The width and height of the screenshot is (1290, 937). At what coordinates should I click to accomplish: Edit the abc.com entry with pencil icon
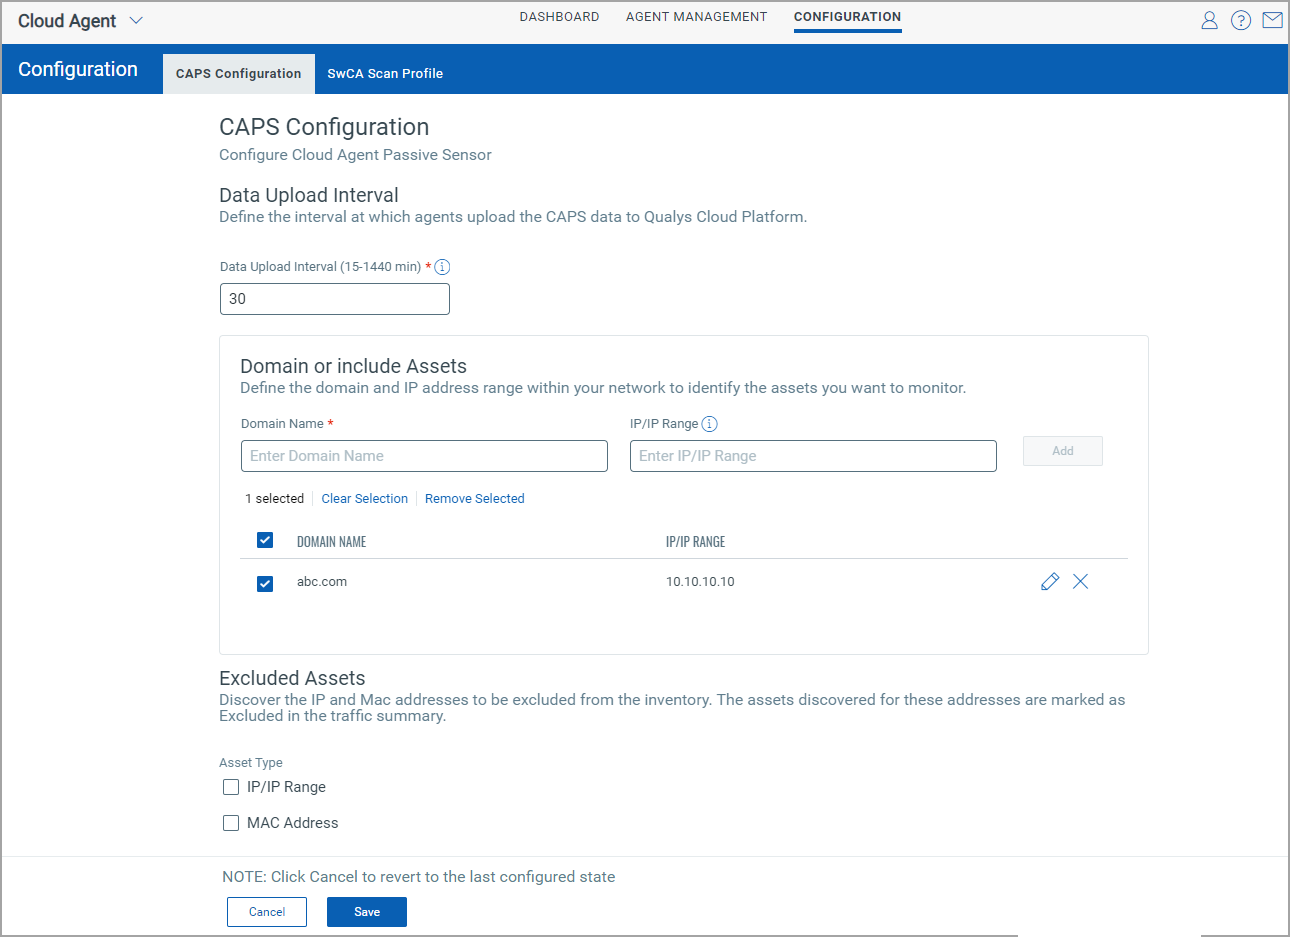click(x=1049, y=582)
